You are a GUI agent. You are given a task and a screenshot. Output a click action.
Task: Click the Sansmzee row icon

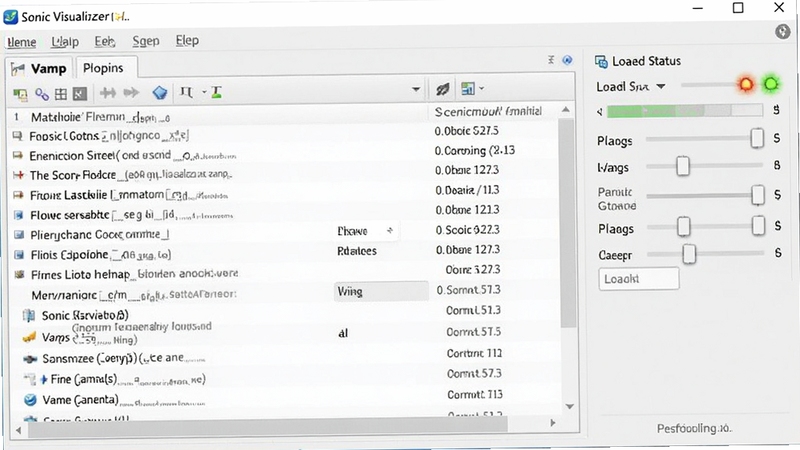30,359
